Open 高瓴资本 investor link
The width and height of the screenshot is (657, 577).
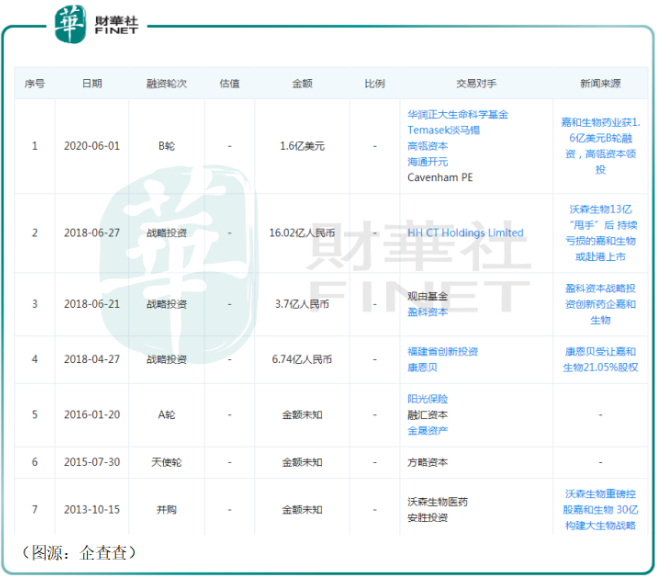[427, 146]
